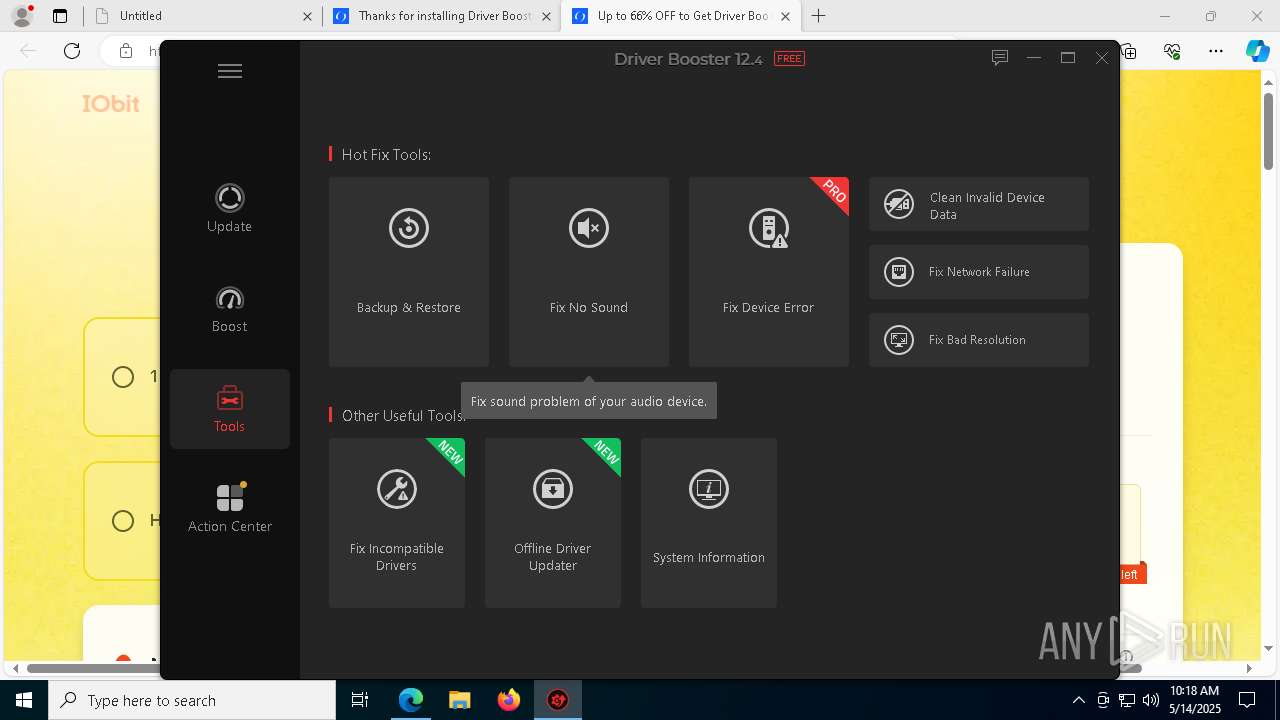Open the Edge profile icon
Viewport: 1280px width, 720px height.
(x=22, y=16)
